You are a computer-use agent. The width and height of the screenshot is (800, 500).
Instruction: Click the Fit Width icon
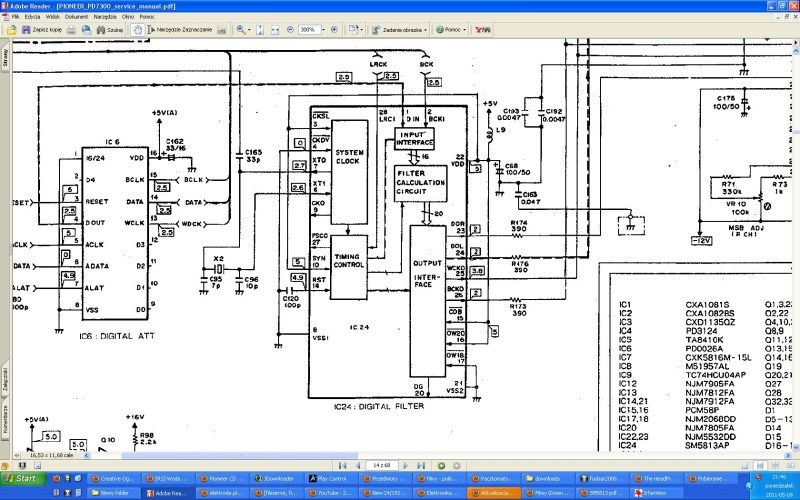[275, 30]
